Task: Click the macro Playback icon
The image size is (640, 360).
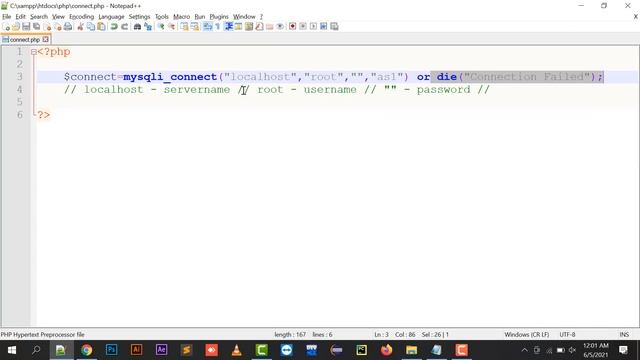Action: (313, 27)
